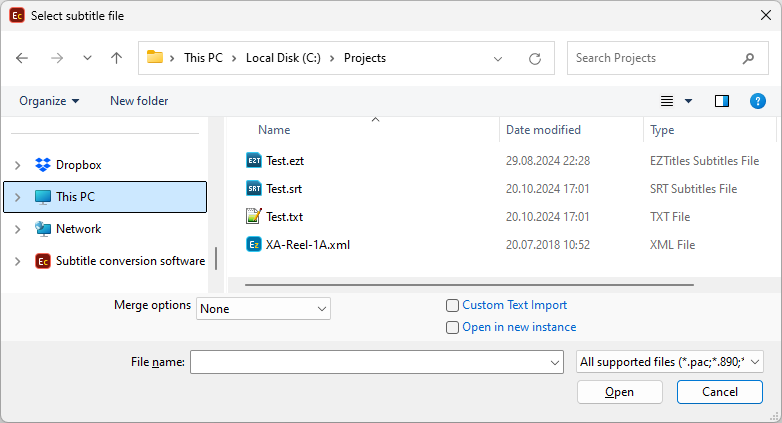Expand the Subtitle conversion software node
This screenshot has height=423, width=782.
click(18, 261)
